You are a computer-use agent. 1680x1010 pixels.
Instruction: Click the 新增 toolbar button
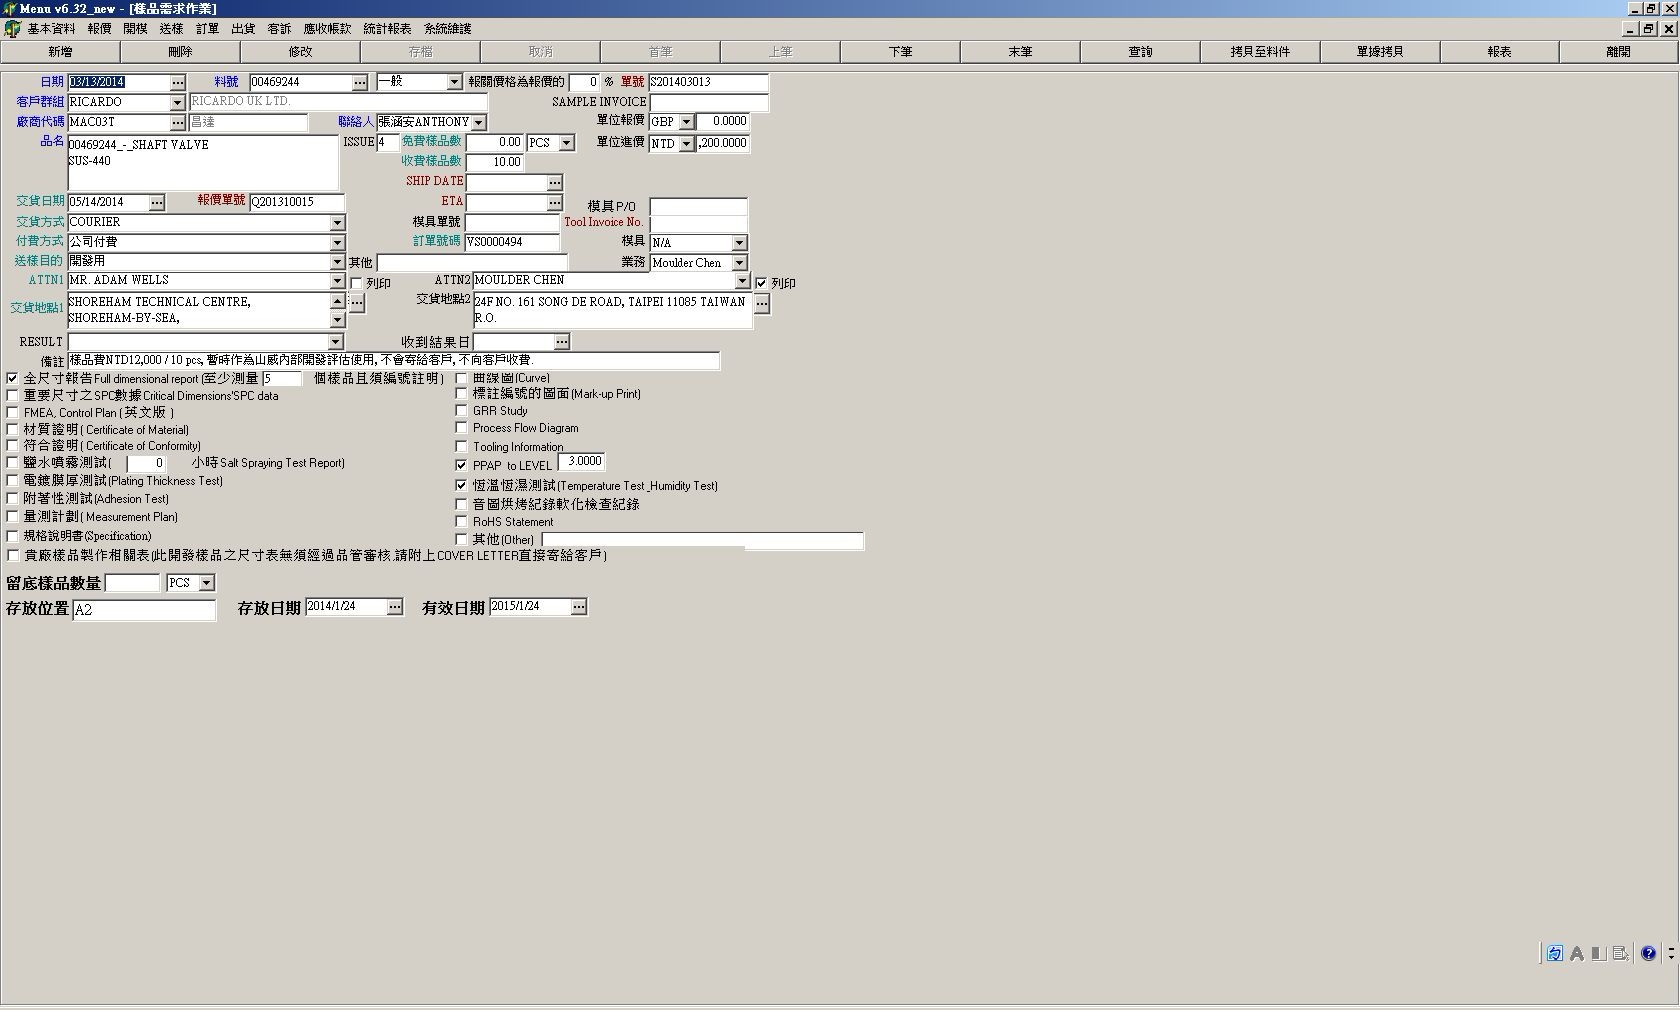(x=60, y=51)
